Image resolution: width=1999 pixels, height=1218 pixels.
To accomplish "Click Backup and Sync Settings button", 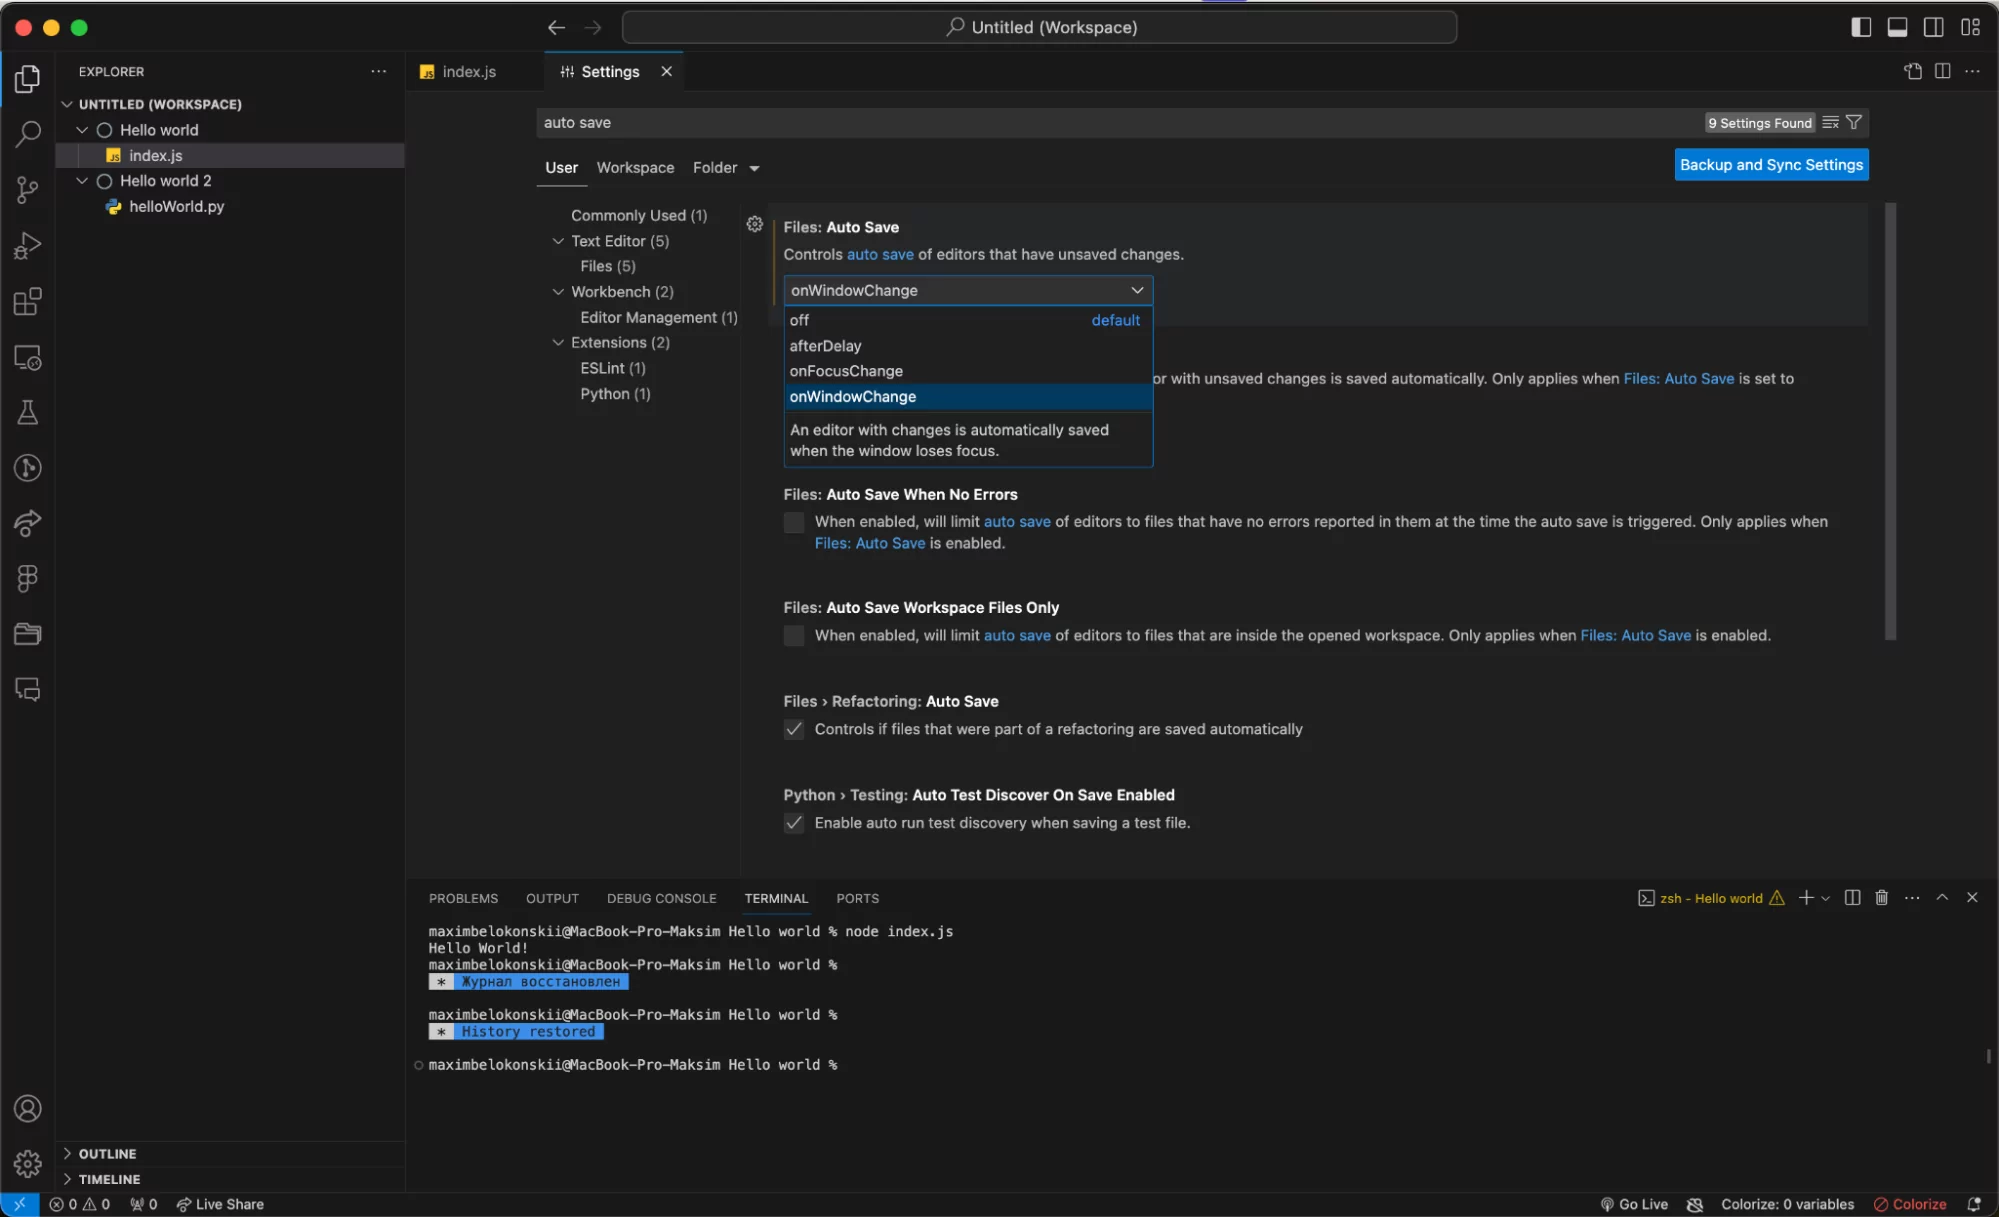I will [1770, 165].
